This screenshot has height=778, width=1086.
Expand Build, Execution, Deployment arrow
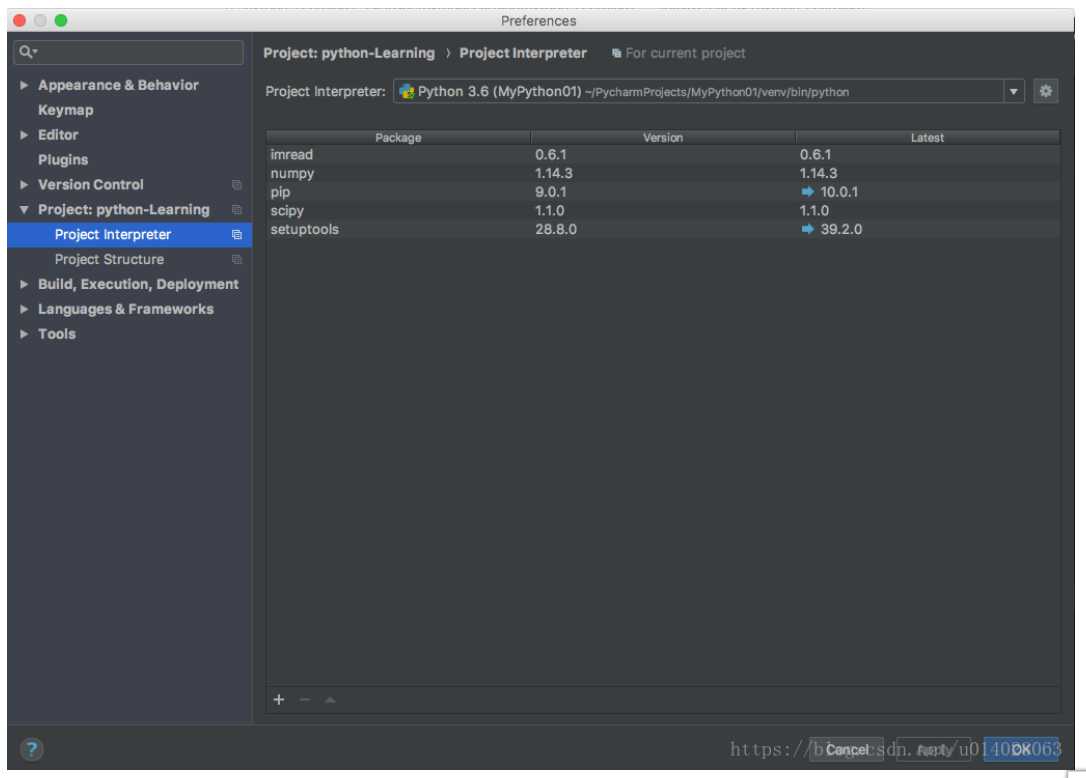pyautogui.click(x=24, y=285)
